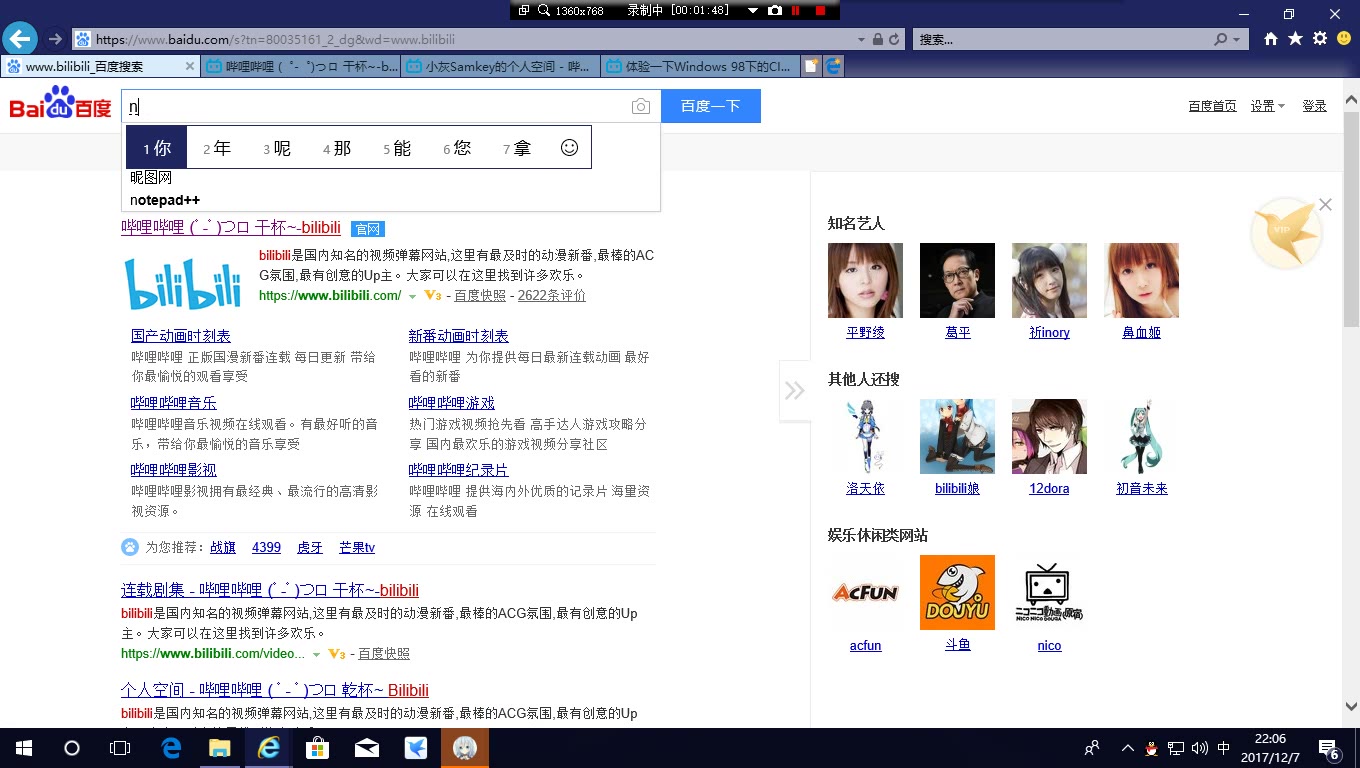
Task: Open 哔哩哔哩纪录片 link
Action: tap(458, 470)
